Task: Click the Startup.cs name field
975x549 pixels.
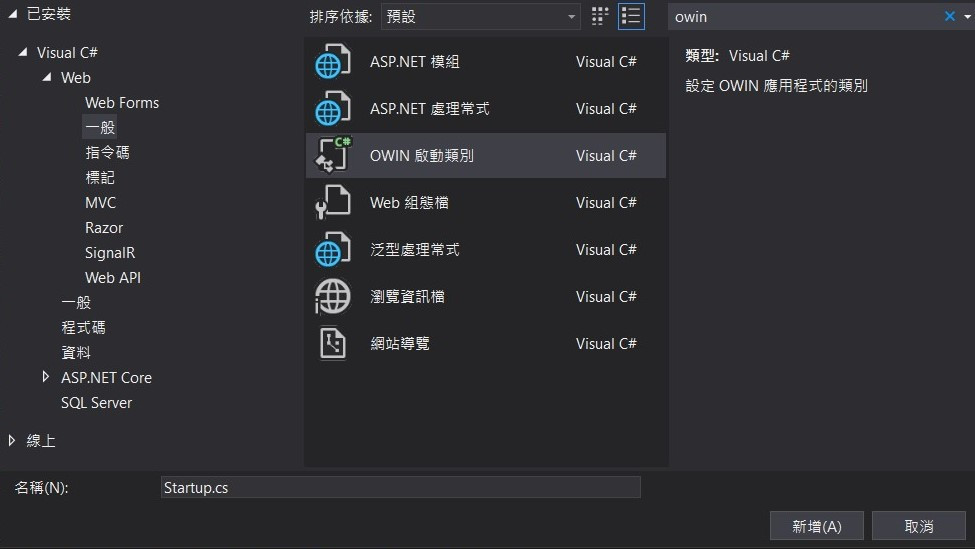Action: click(x=400, y=487)
